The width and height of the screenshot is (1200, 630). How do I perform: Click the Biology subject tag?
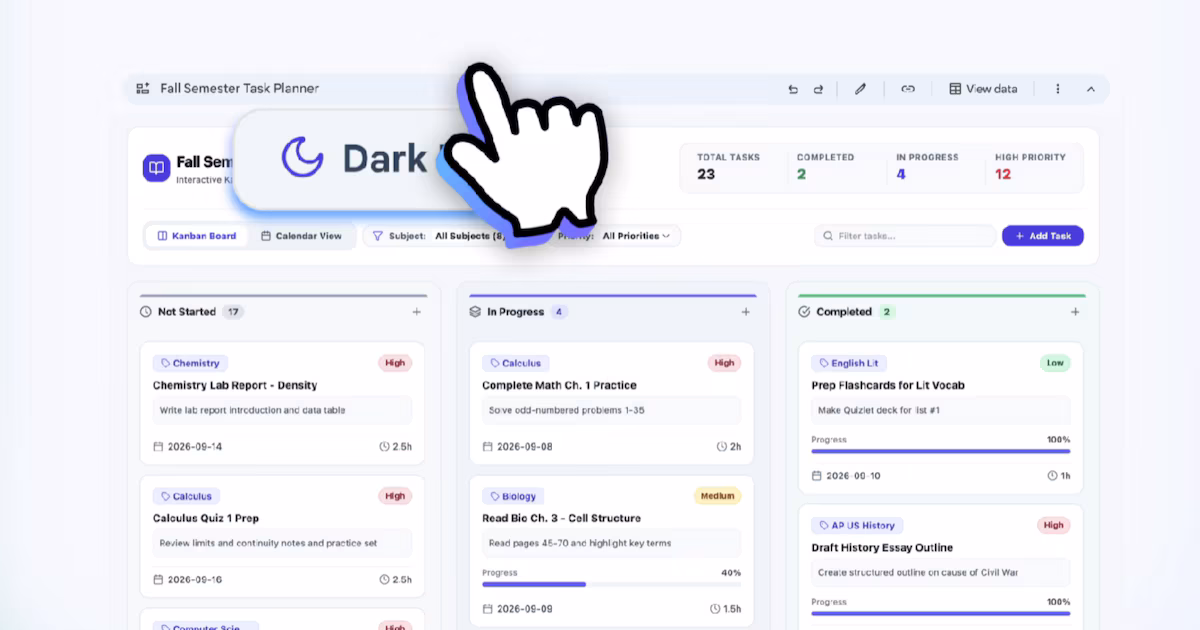[x=513, y=496]
